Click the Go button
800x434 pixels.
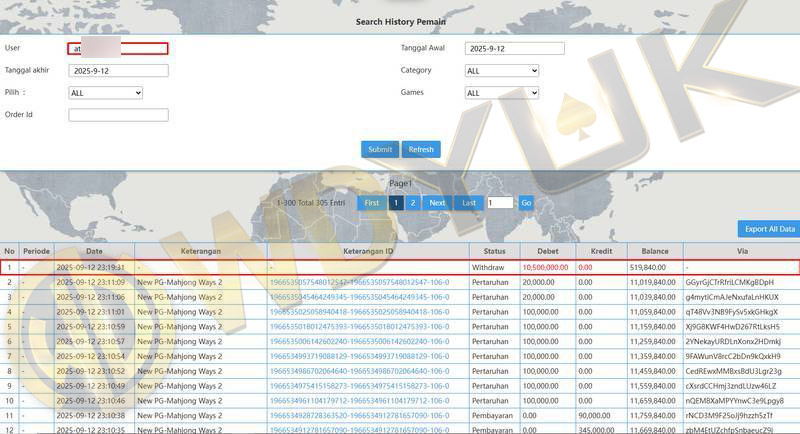pyautogui.click(x=526, y=202)
